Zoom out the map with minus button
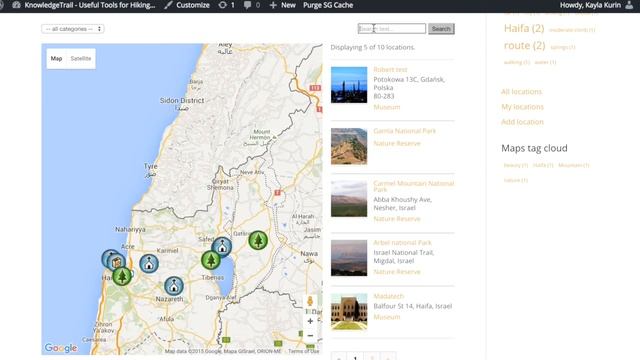This screenshot has height=360, width=640. [x=310, y=336]
